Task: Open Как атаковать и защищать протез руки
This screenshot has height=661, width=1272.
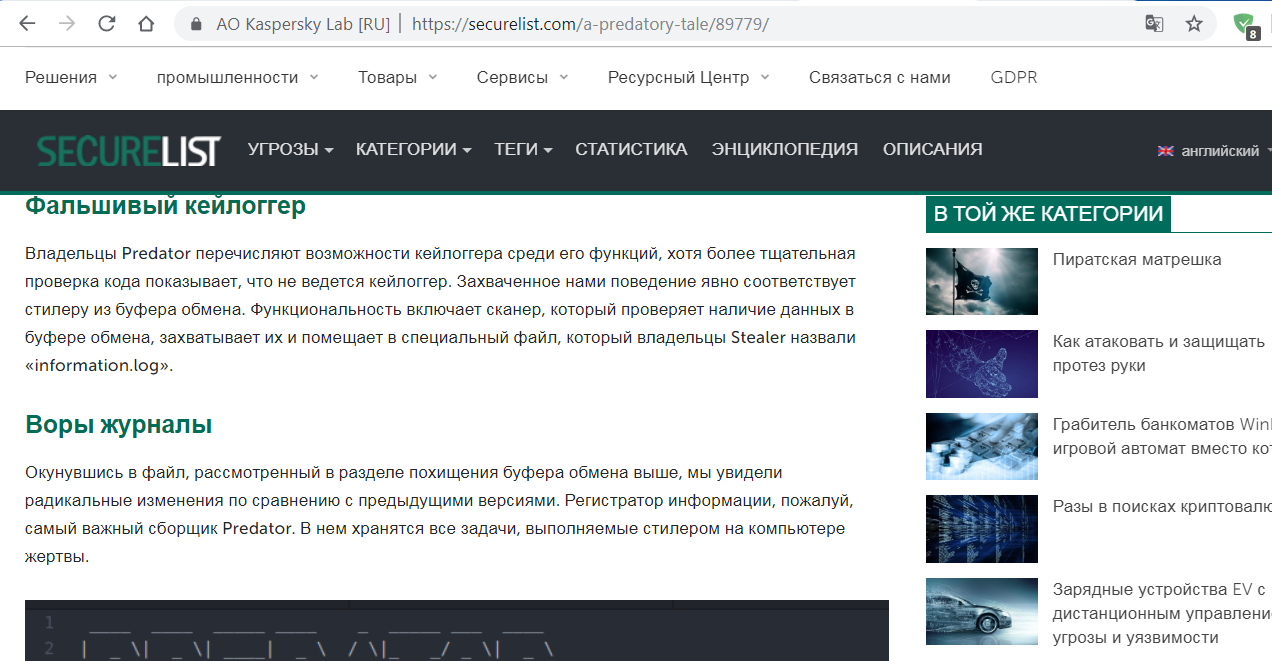Action: [1159, 353]
